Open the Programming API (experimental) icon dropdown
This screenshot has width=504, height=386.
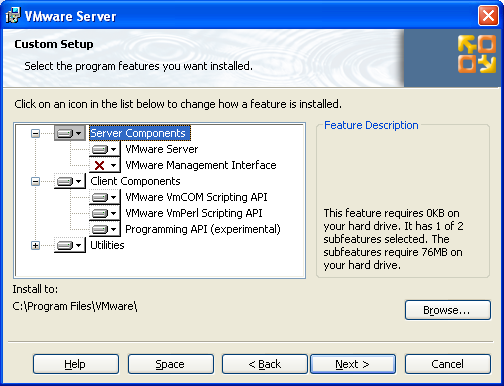[105, 229]
